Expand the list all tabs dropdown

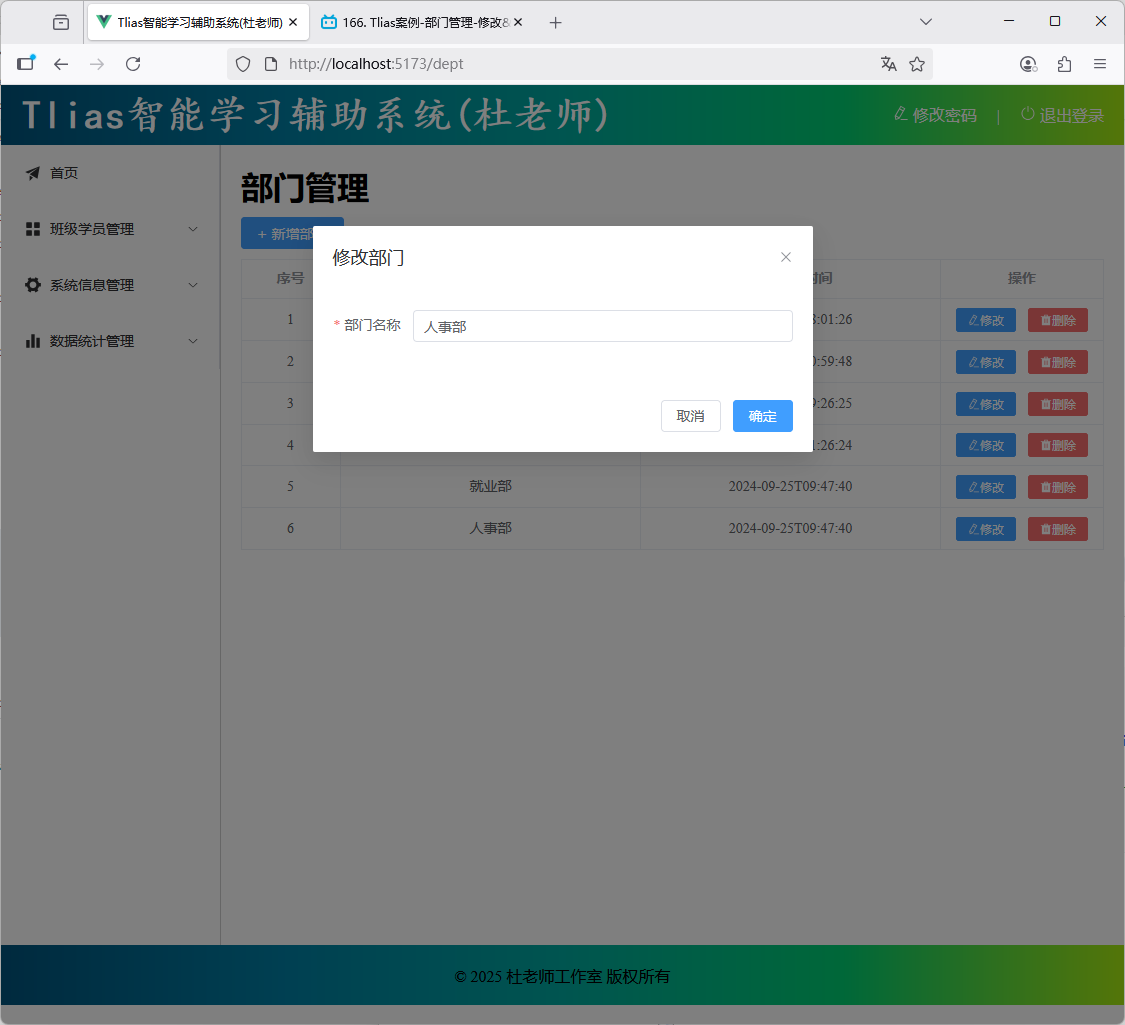click(x=926, y=22)
